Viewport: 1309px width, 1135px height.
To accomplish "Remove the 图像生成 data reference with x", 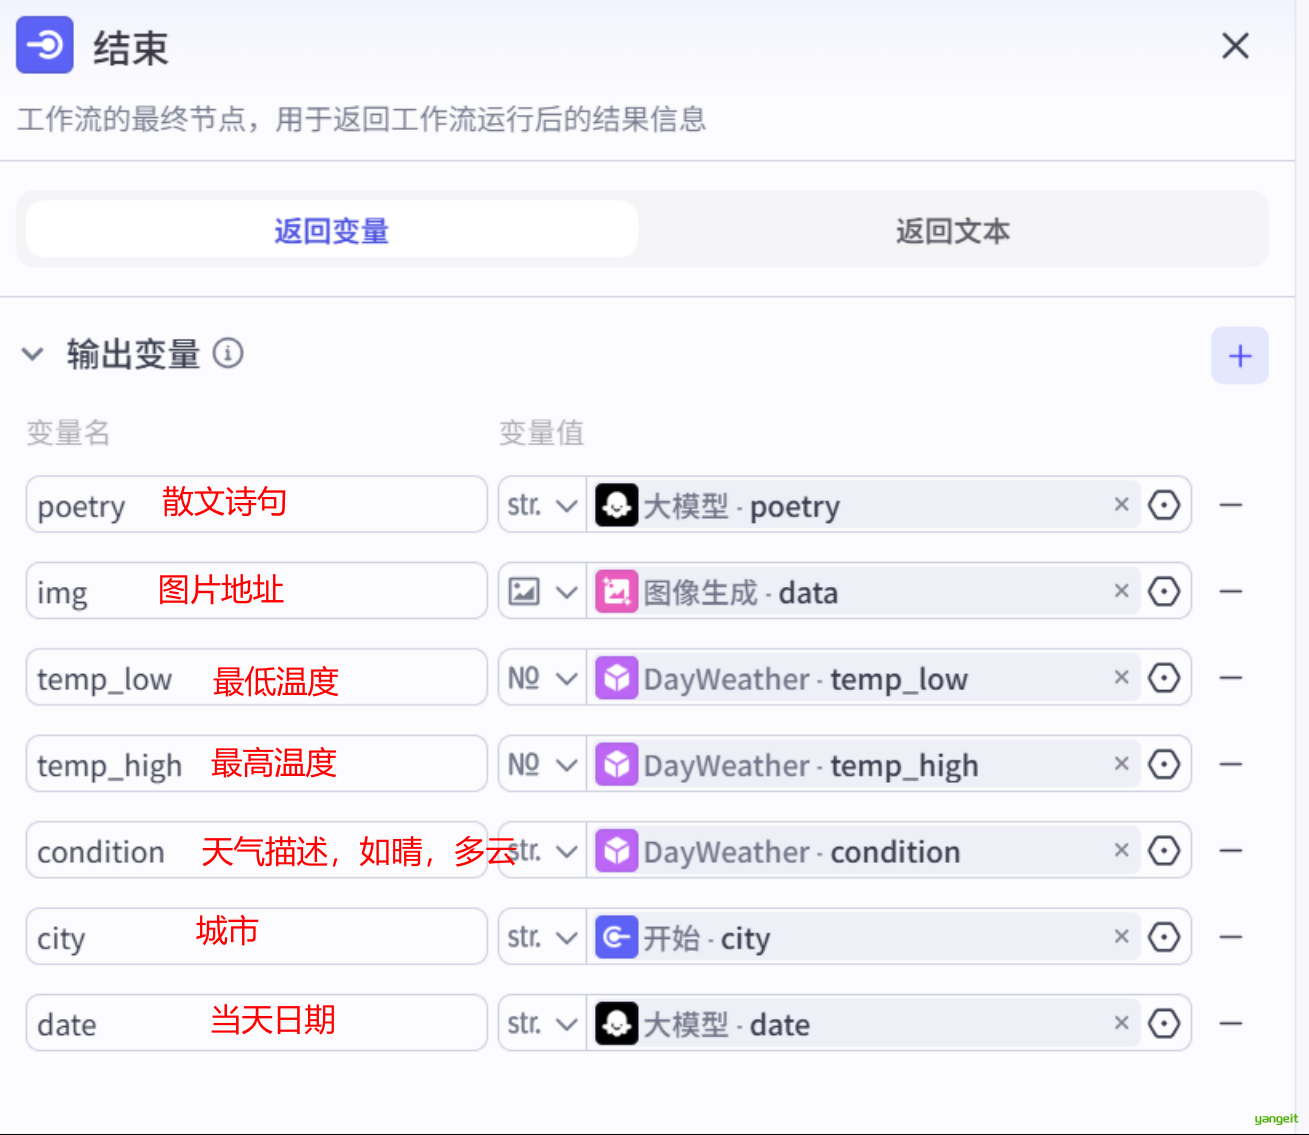I will click(1121, 592).
